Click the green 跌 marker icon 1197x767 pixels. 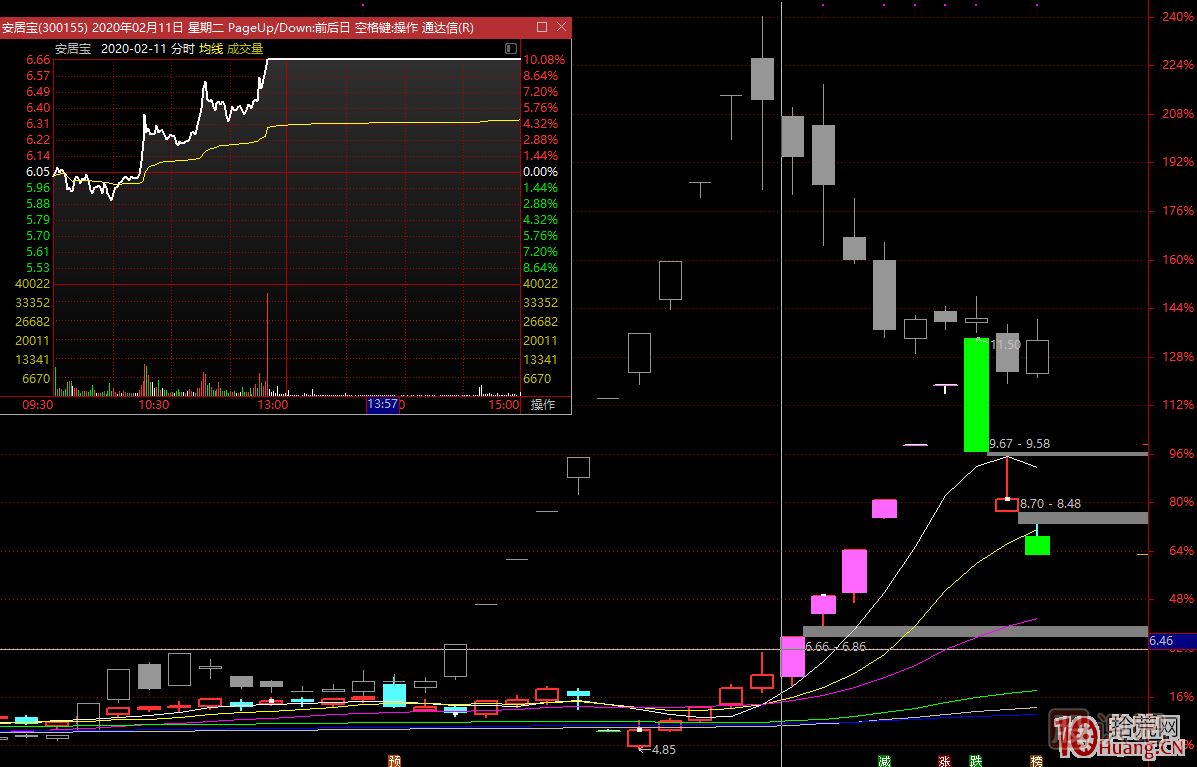[975, 760]
